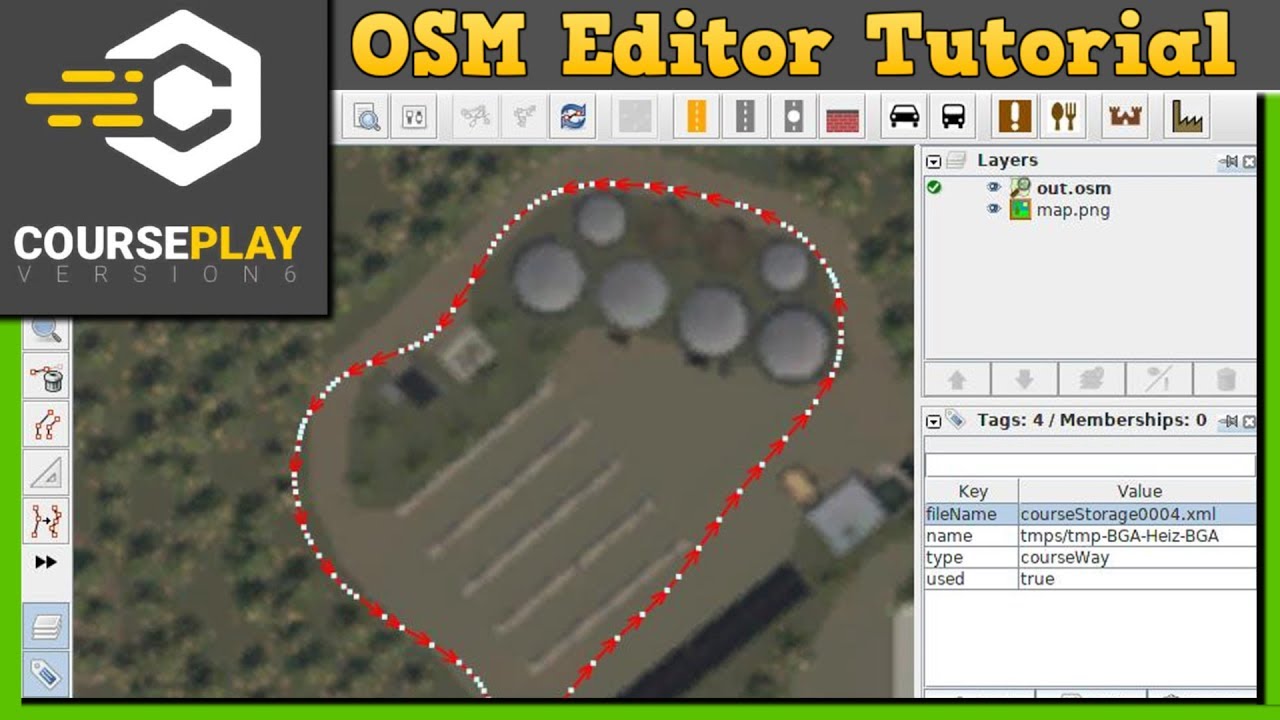Delete layer trash button
1280x720 pixels.
(1225, 380)
